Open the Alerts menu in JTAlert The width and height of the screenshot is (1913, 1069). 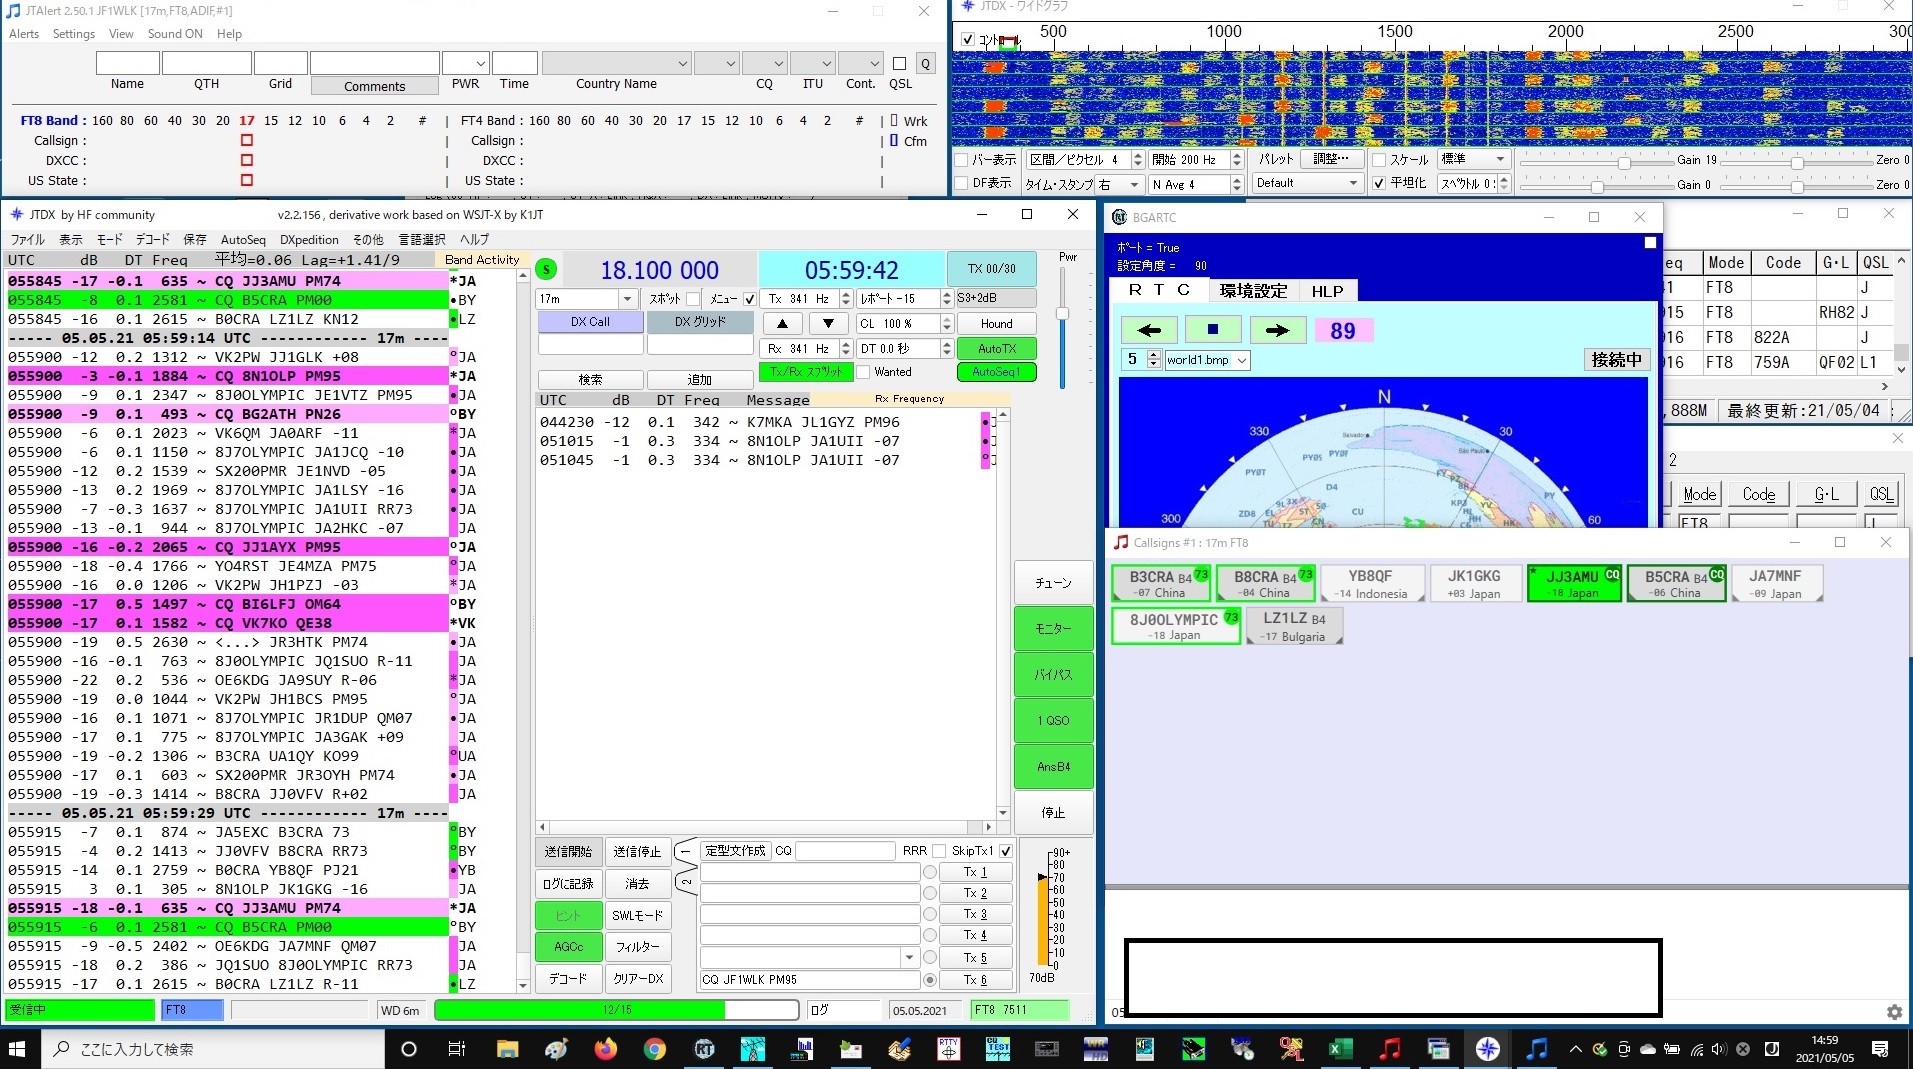click(x=24, y=34)
